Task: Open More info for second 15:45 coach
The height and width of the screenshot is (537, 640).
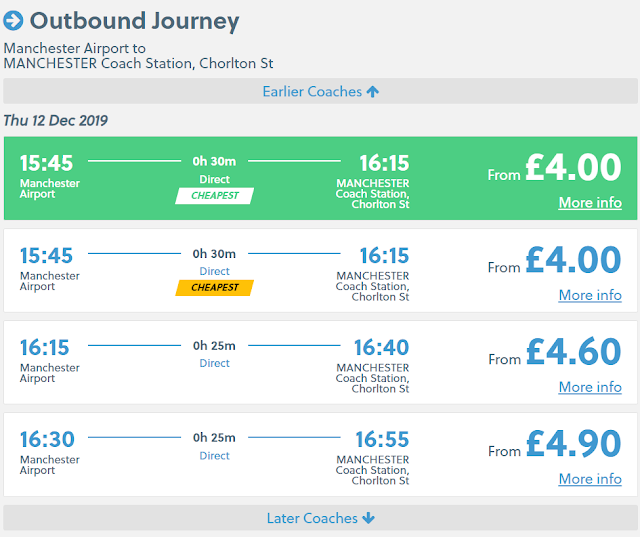Action: coord(590,295)
